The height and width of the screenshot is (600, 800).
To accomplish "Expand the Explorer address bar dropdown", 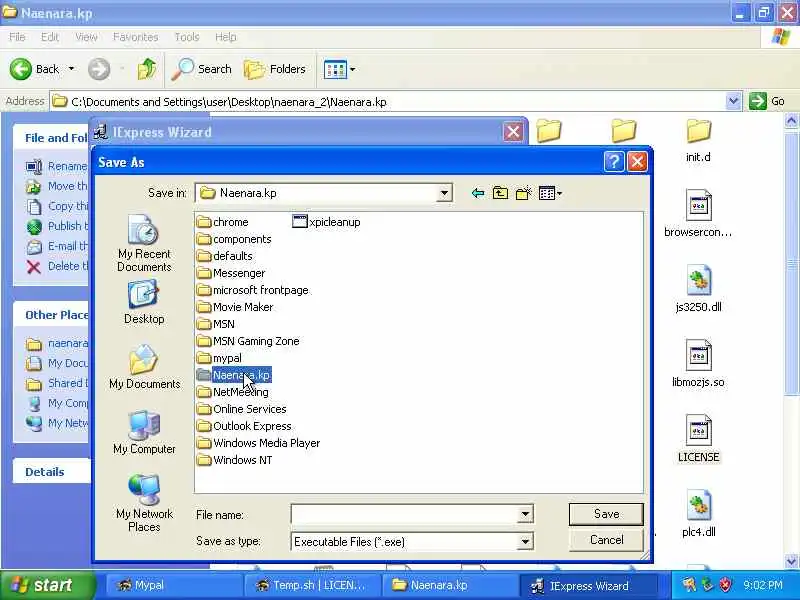I will pos(733,101).
